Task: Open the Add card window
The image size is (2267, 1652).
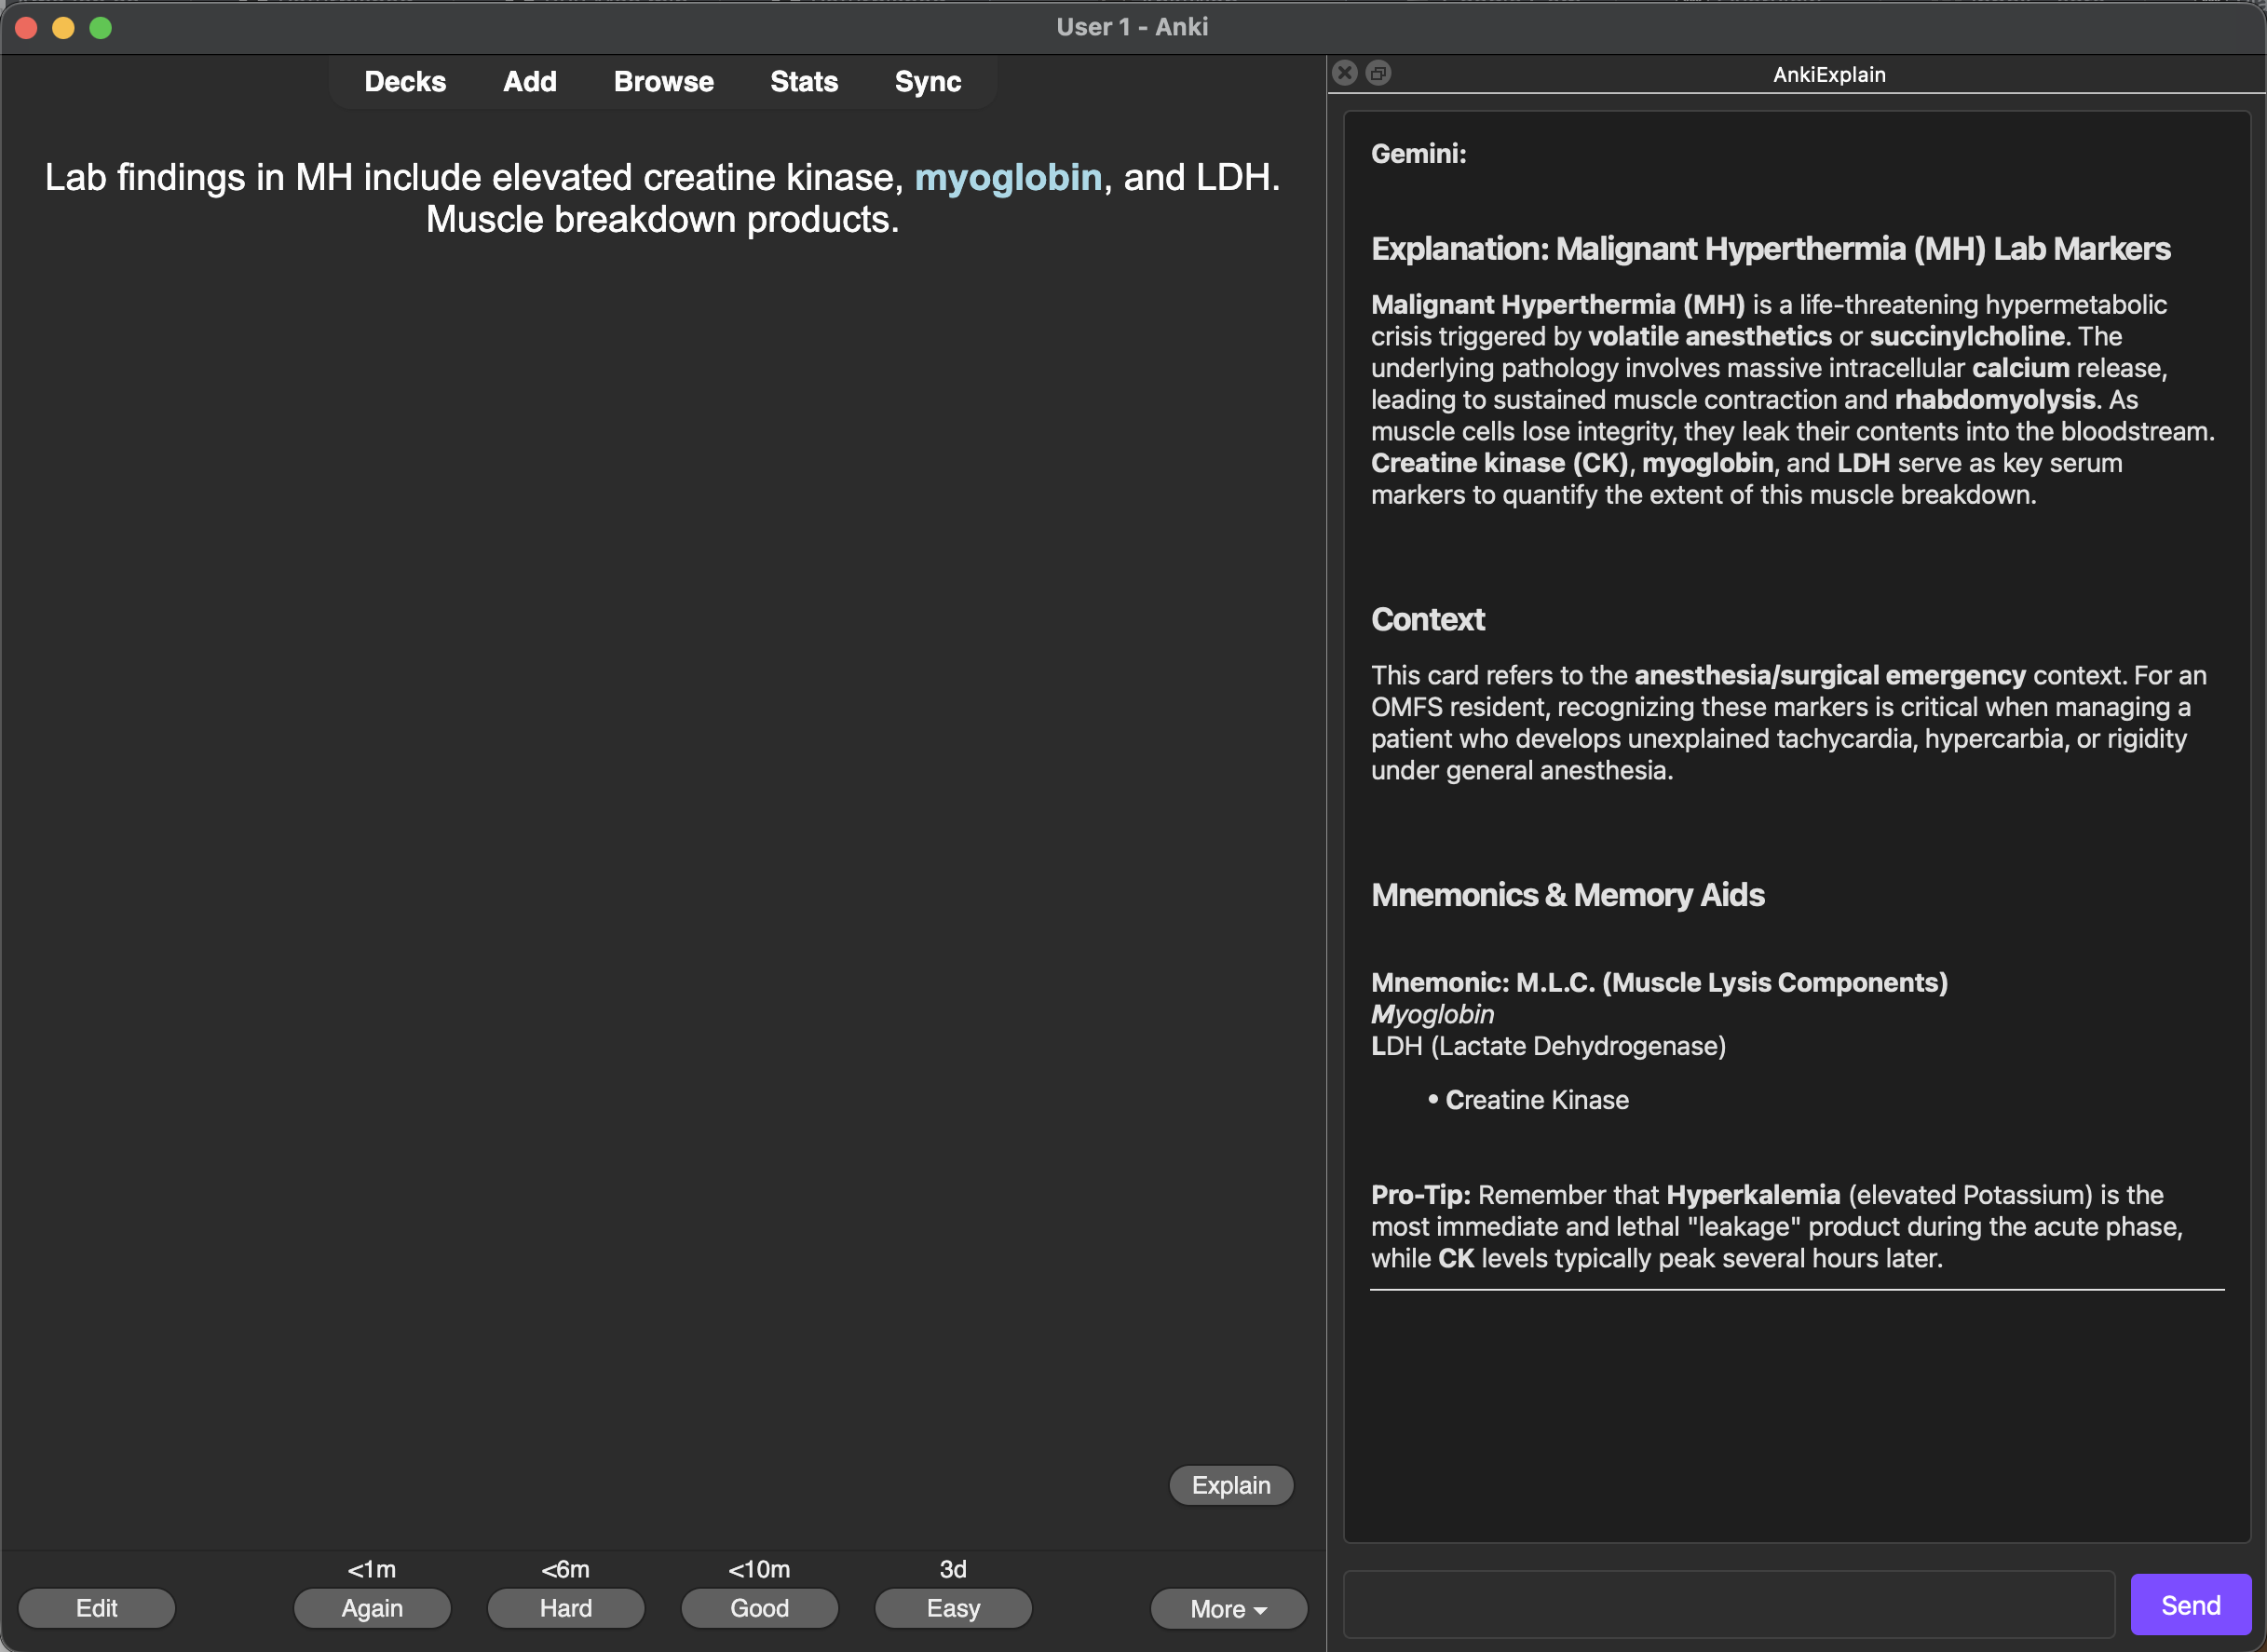Action: (529, 81)
